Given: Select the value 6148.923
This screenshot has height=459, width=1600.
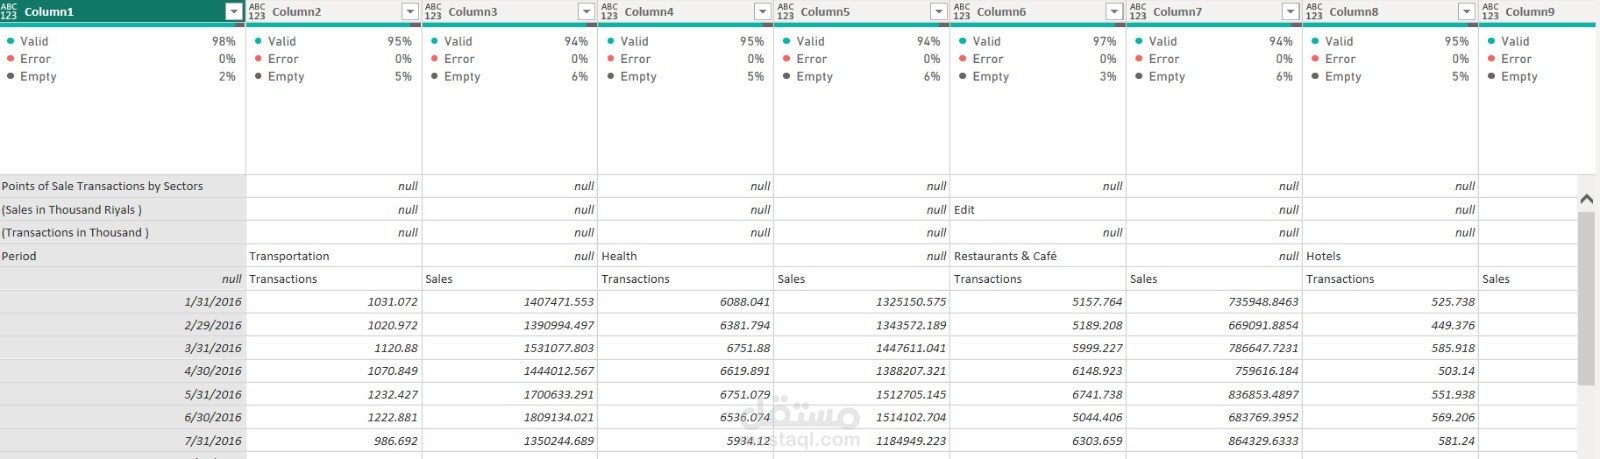Looking at the screenshot, I should point(1038,371).
